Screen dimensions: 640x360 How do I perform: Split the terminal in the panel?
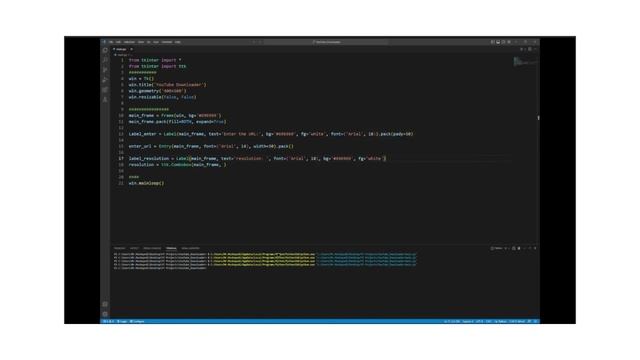tap(513, 248)
